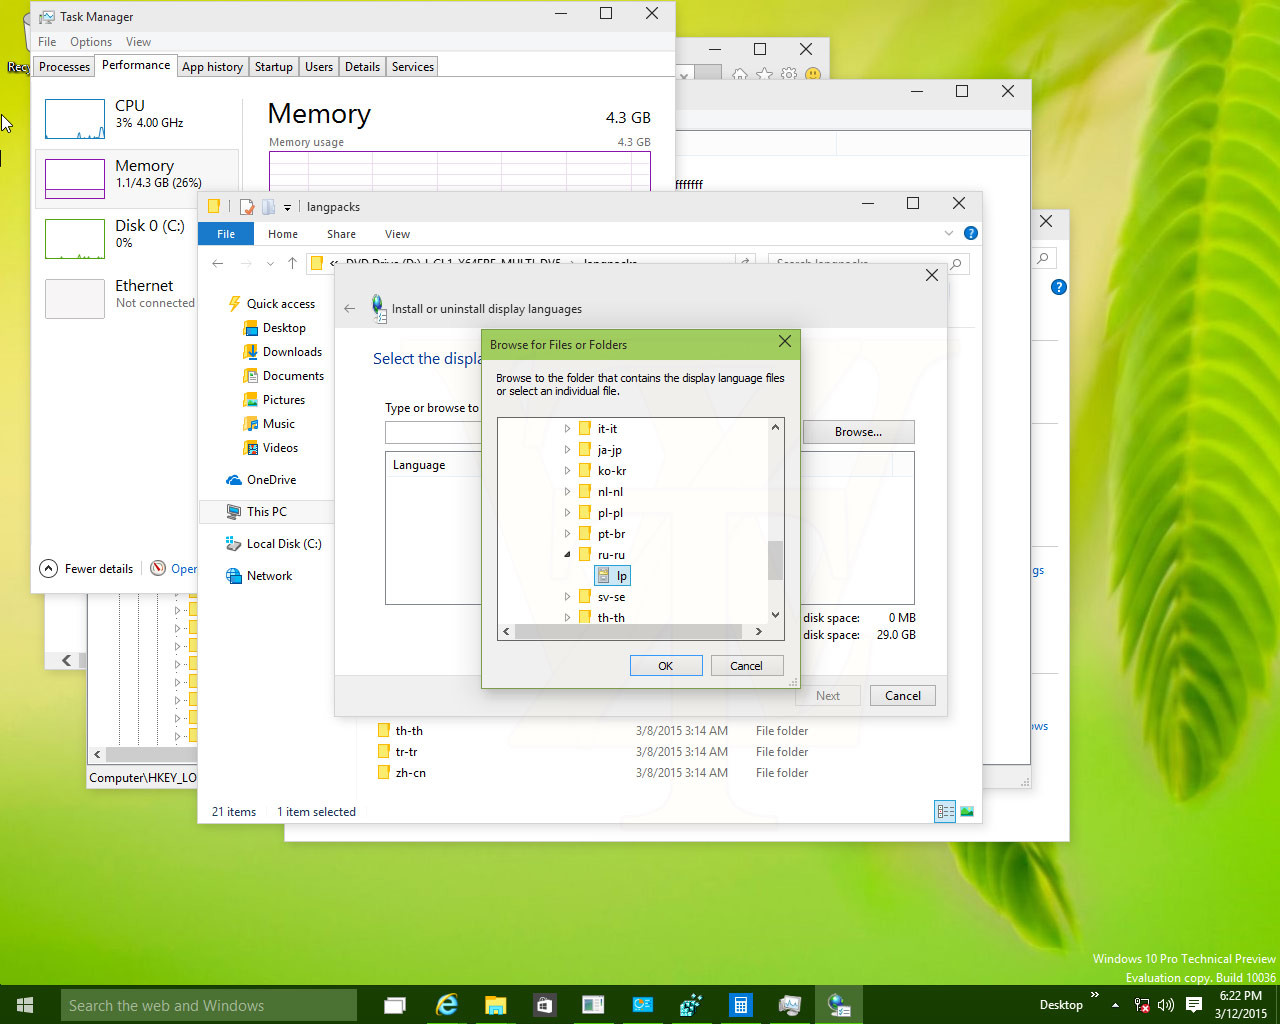Open the Options menu in Task Manager
Screen dimensions: 1280x1024
[x=91, y=42]
